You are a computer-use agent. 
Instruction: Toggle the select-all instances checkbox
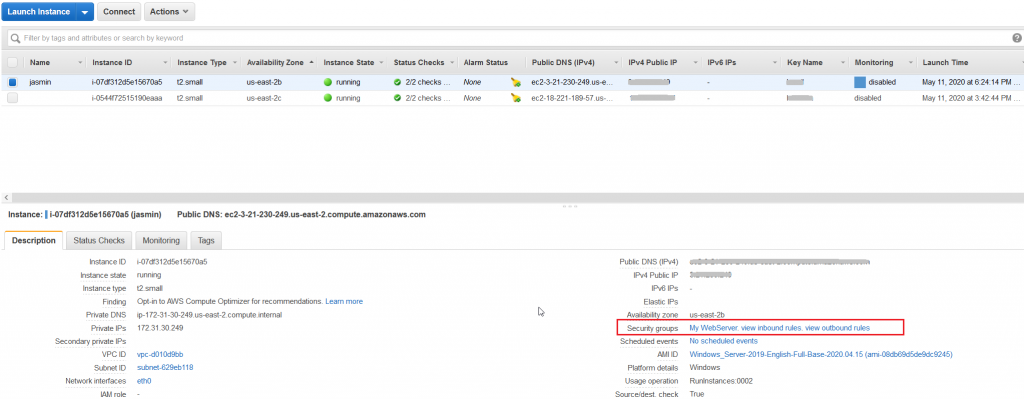coord(12,63)
